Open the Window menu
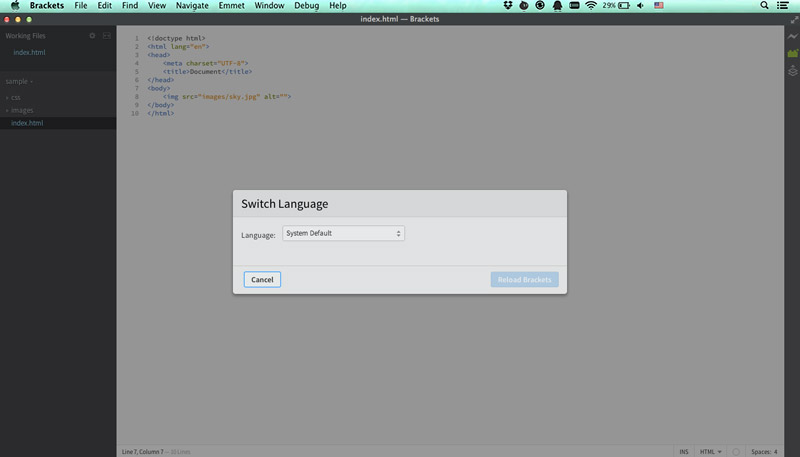 point(269,6)
